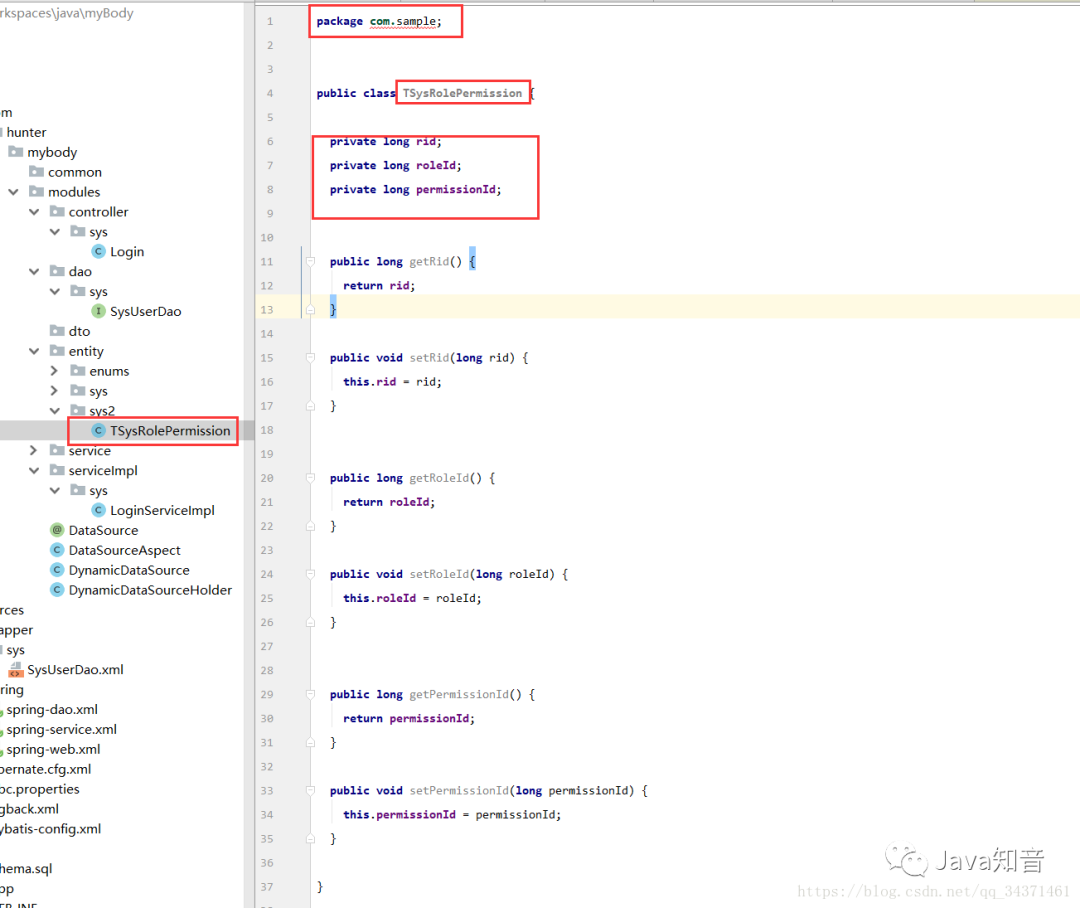Click the entity package folder icon
The image size is (1080, 908).
tap(57, 351)
